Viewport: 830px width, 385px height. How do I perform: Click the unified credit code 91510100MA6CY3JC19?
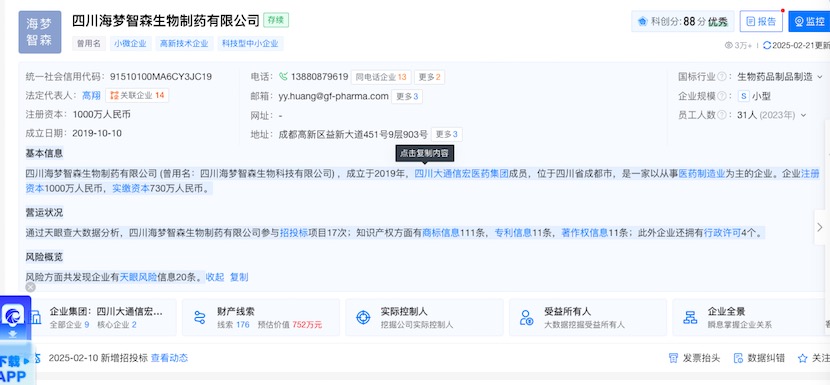(x=161, y=77)
